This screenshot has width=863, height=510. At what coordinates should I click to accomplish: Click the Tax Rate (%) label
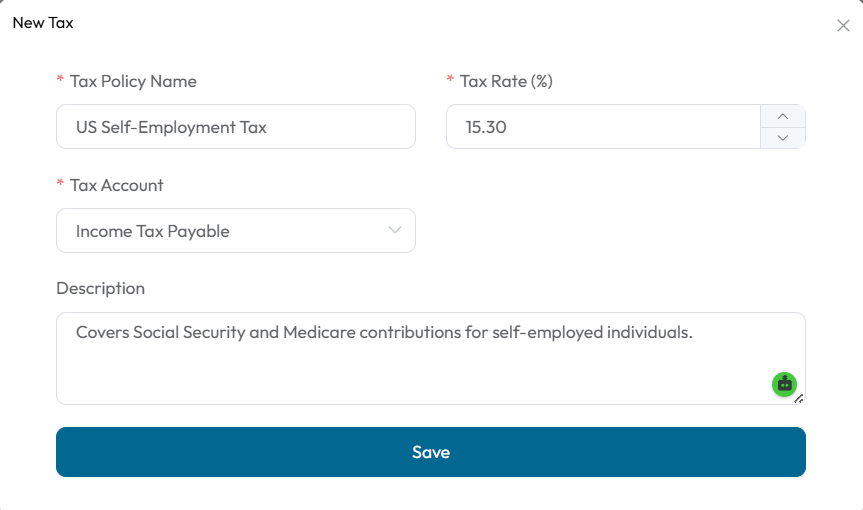[x=506, y=81]
